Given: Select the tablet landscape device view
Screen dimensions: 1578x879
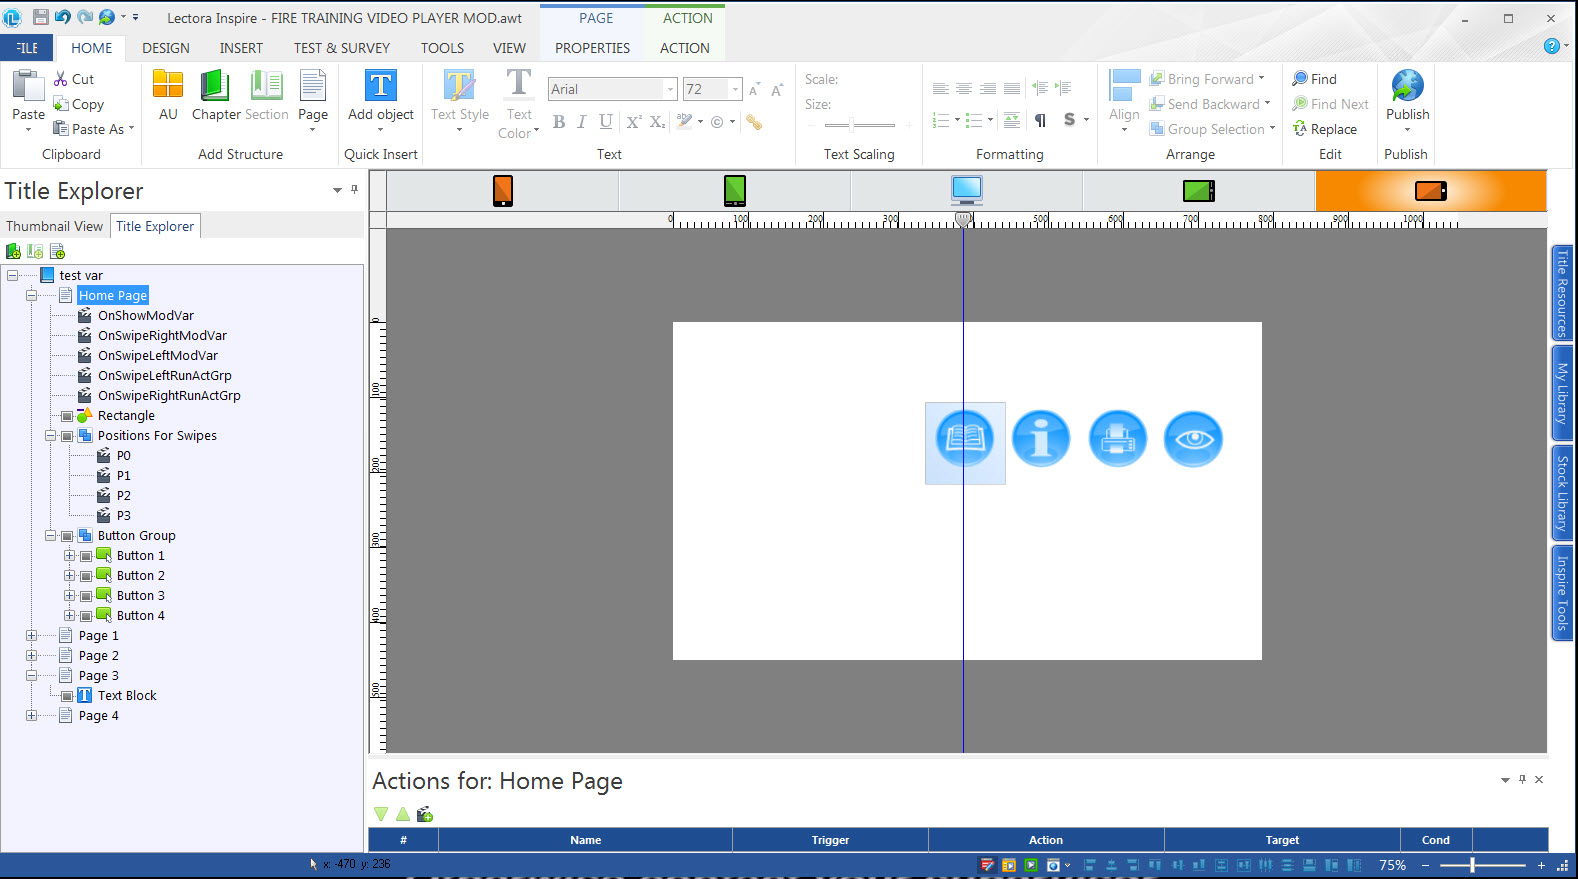Looking at the screenshot, I should point(1199,190).
